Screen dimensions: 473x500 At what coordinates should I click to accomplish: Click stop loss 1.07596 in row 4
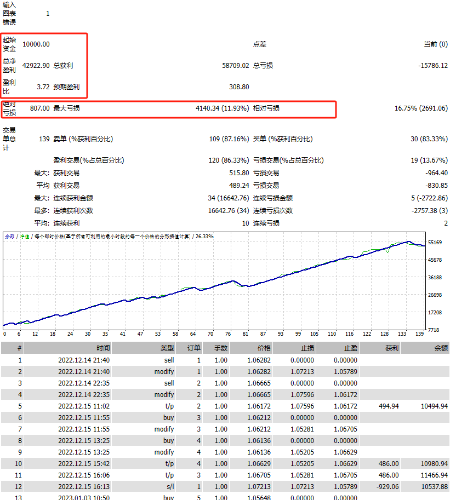[302, 394]
